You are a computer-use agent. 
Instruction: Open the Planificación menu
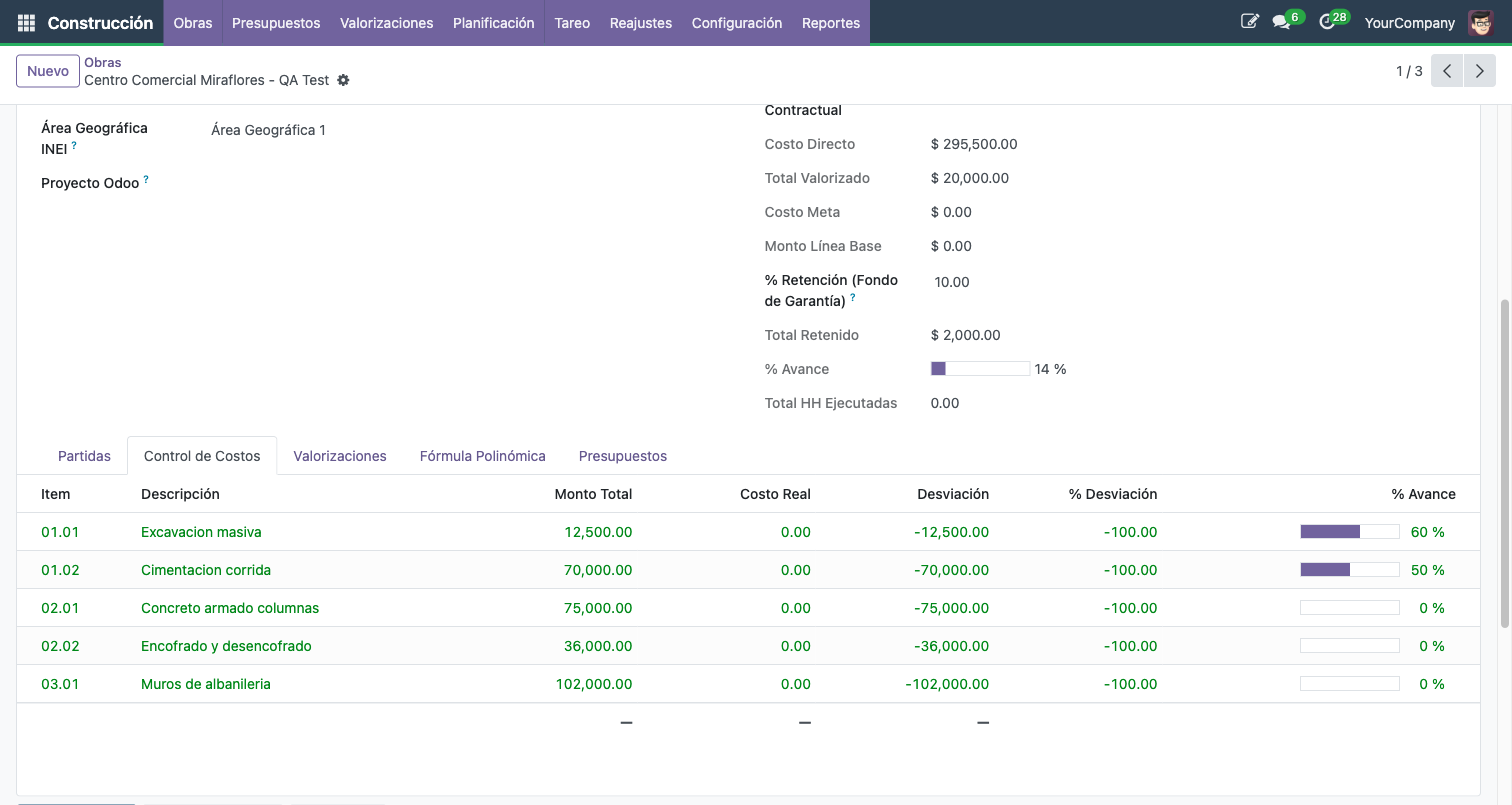(493, 22)
